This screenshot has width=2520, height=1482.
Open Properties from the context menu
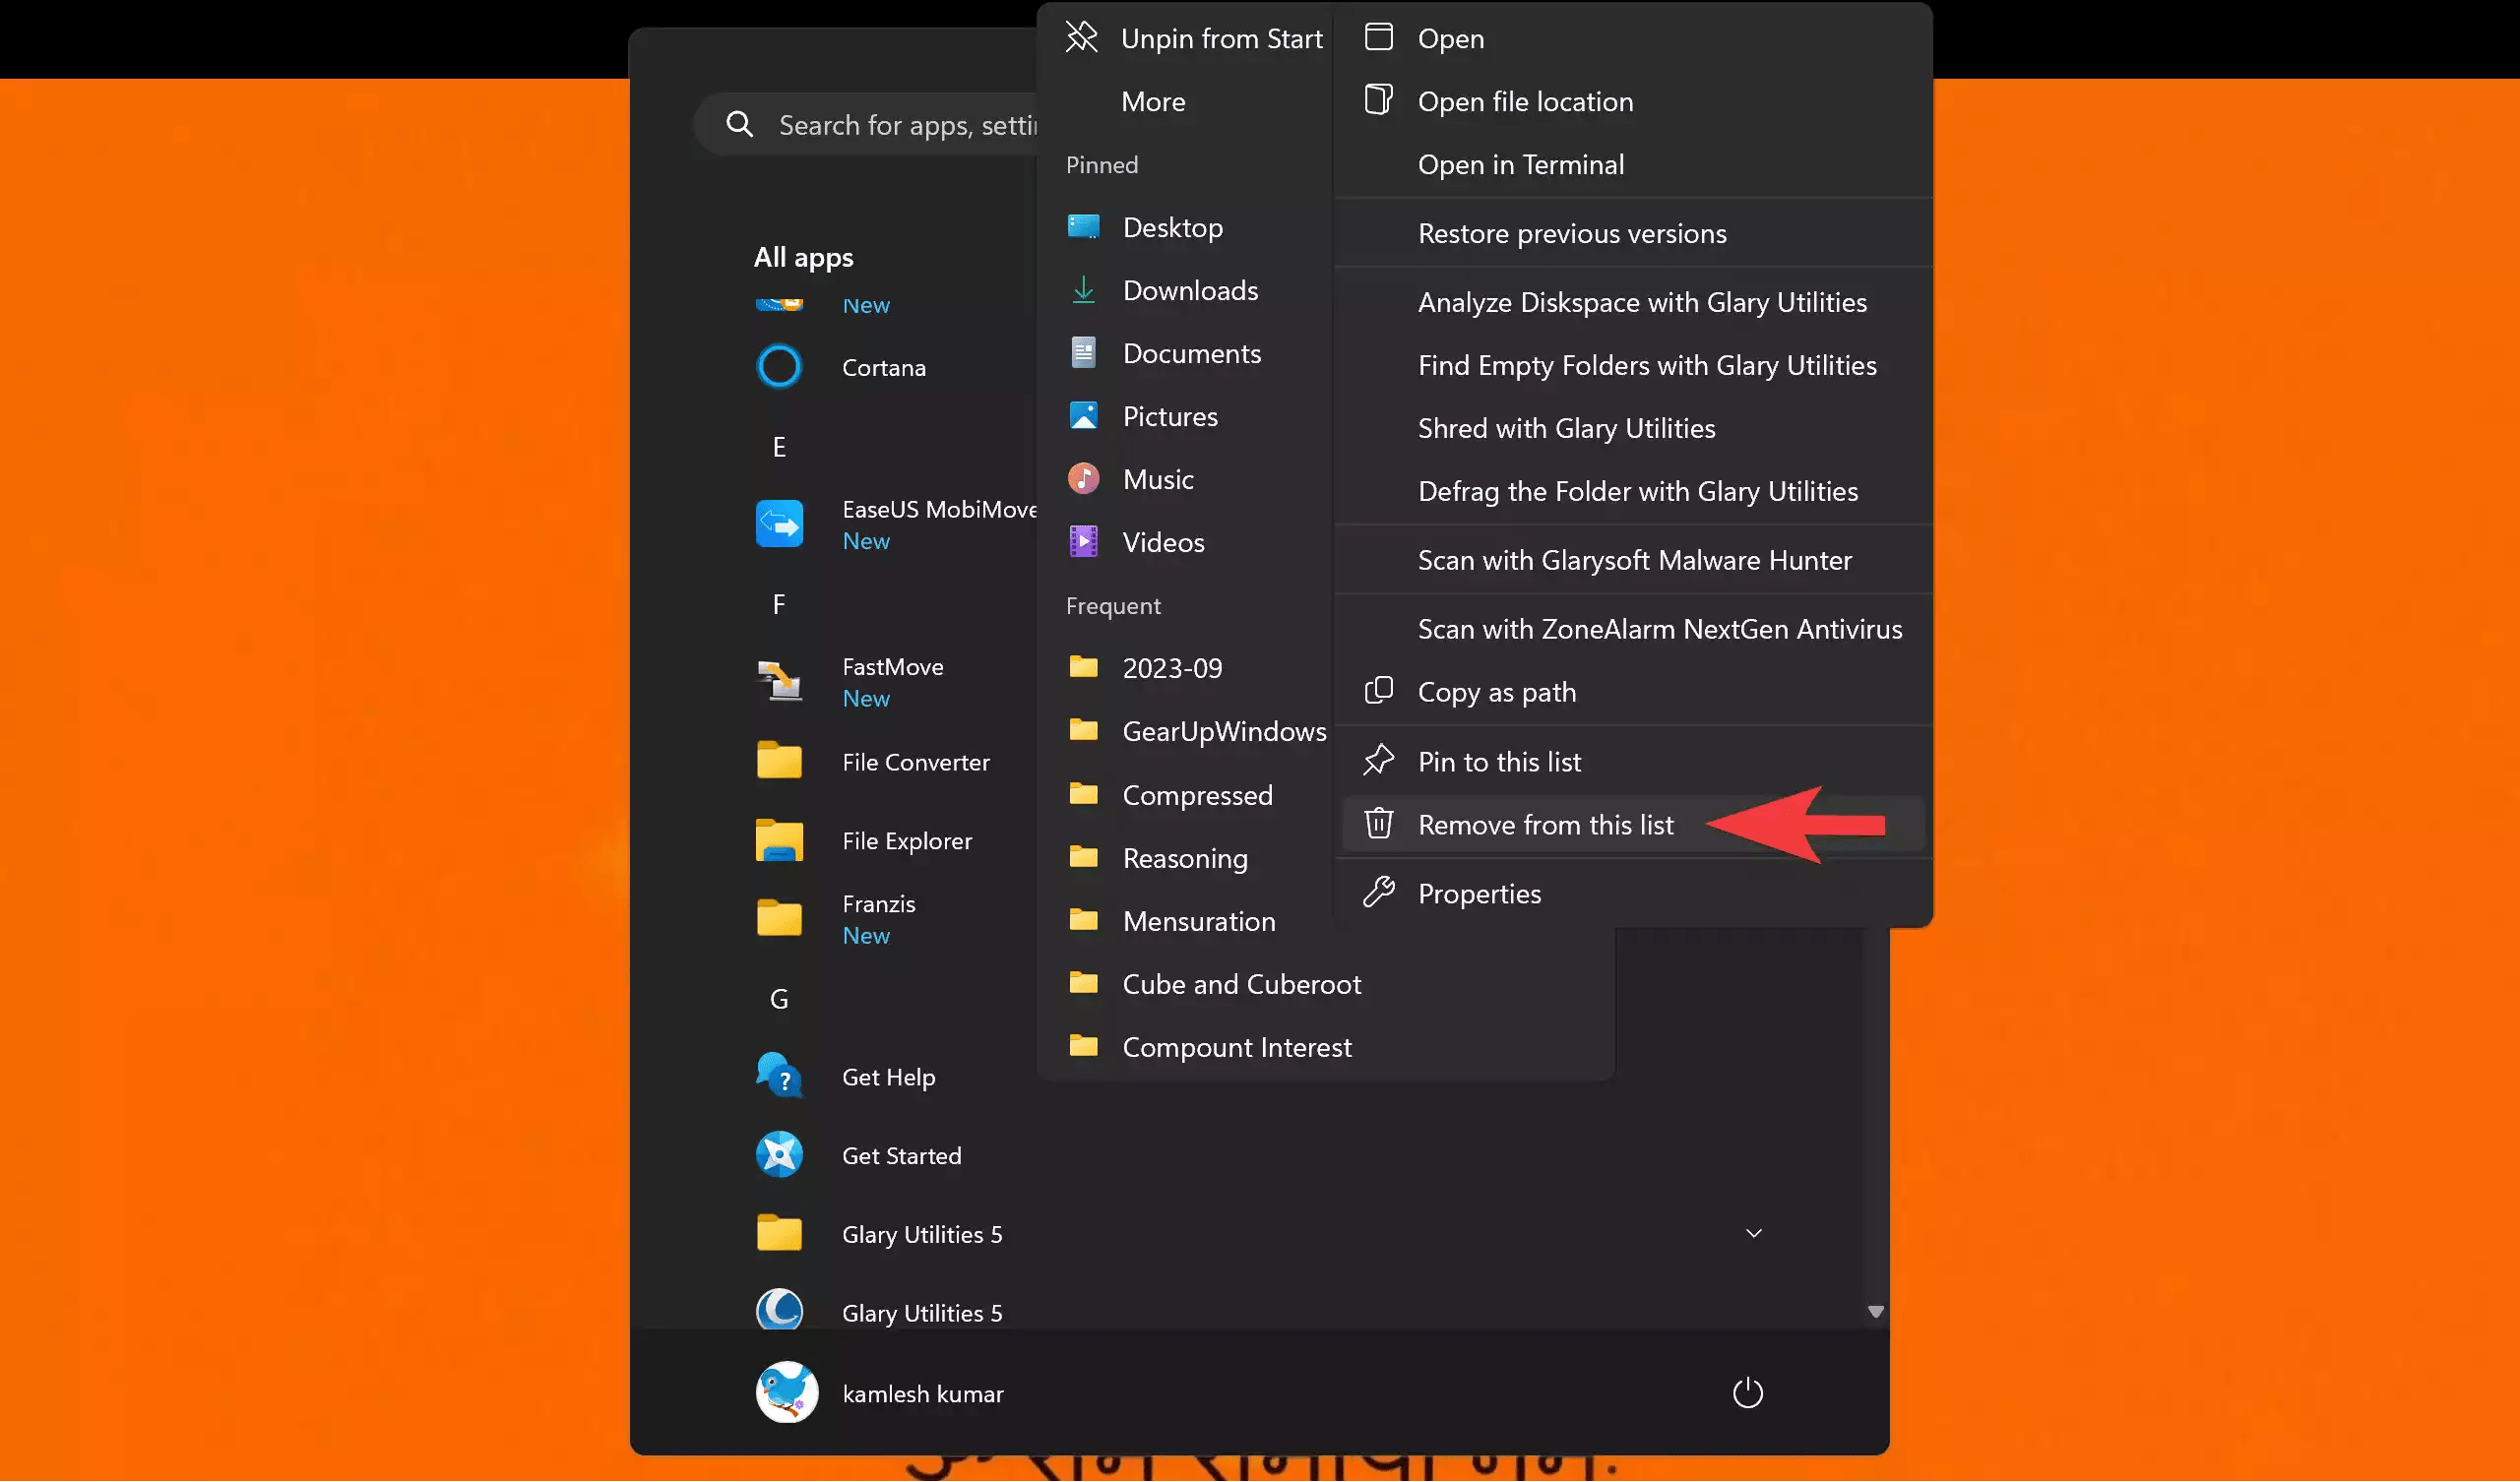coord(1479,893)
